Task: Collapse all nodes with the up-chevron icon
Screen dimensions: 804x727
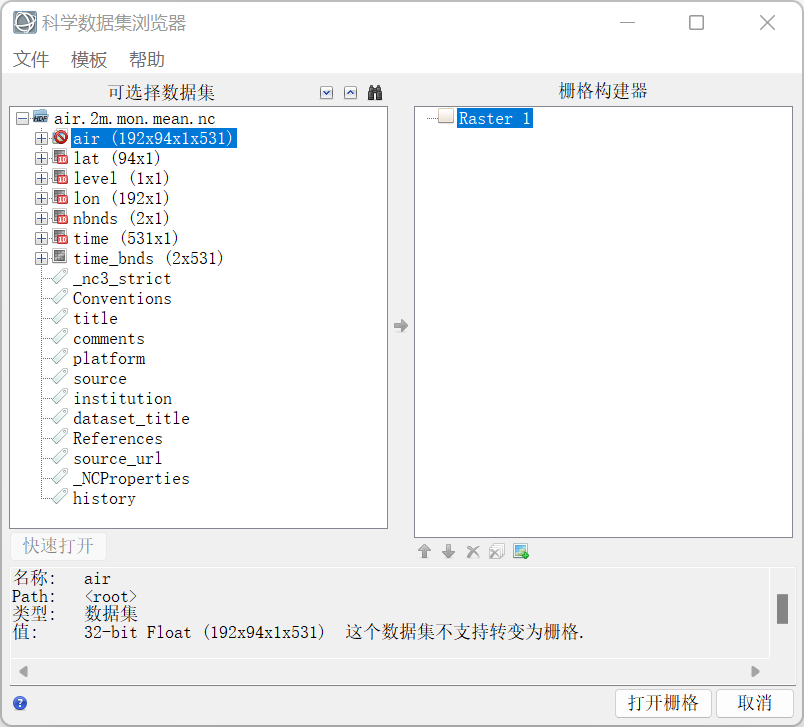Action: point(350,92)
